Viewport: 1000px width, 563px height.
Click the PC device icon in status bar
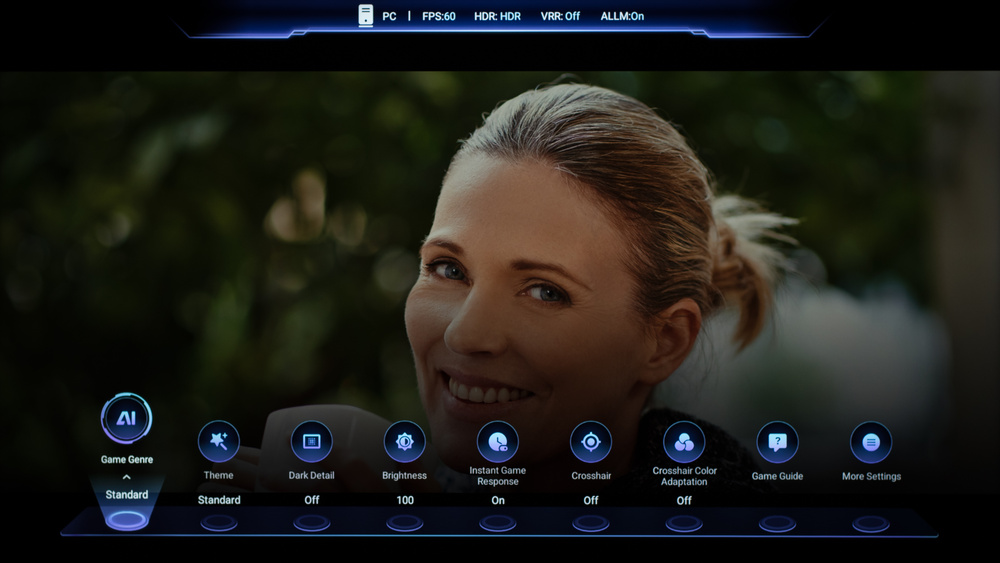tap(366, 16)
